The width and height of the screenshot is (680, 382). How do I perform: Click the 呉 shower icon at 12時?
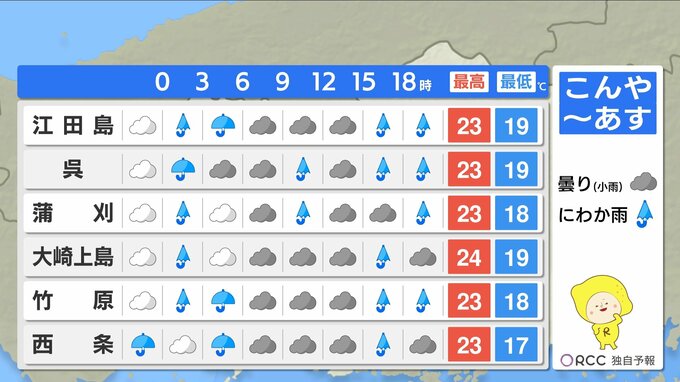[303, 170]
